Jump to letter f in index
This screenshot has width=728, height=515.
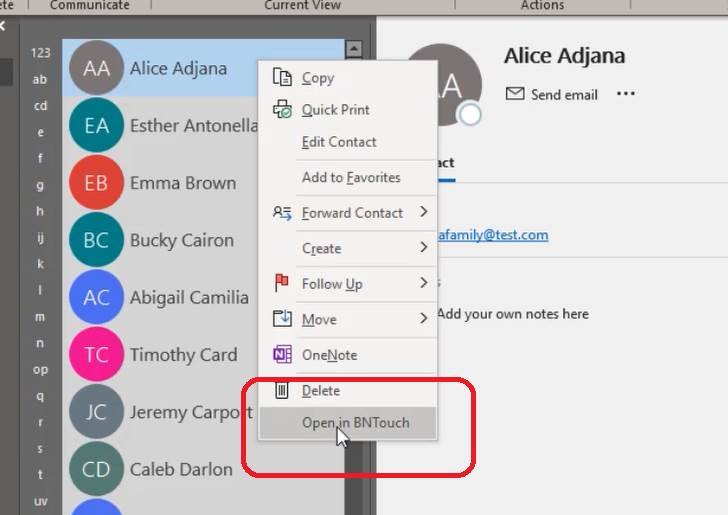(x=40, y=158)
